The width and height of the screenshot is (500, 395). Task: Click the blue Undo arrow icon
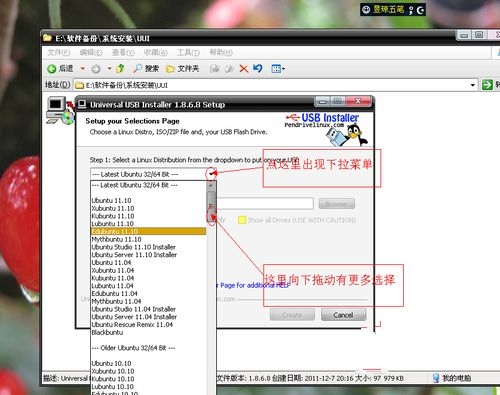coord(258,69)
